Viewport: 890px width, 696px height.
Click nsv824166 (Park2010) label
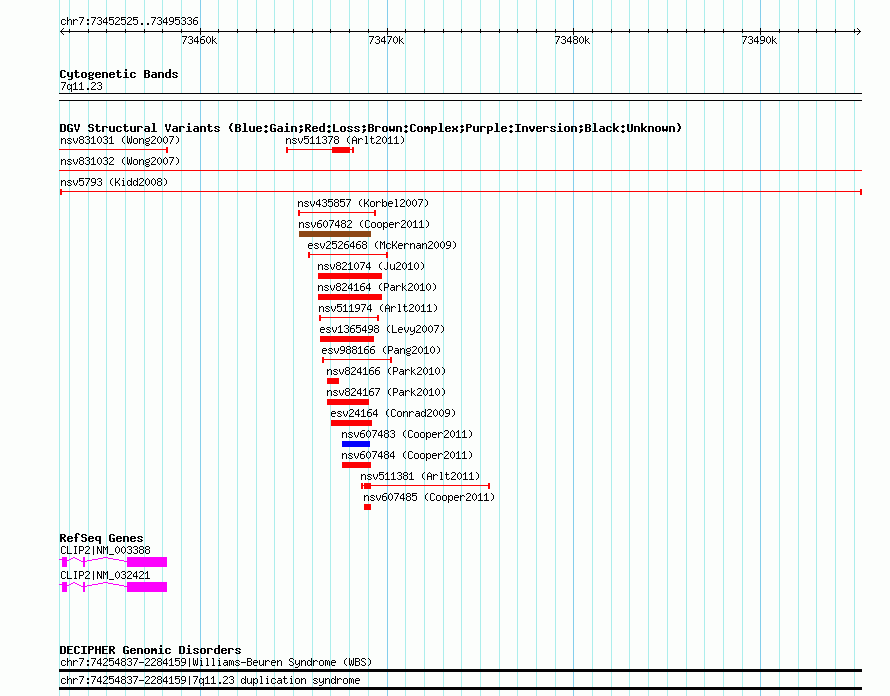tap(386, 371)
